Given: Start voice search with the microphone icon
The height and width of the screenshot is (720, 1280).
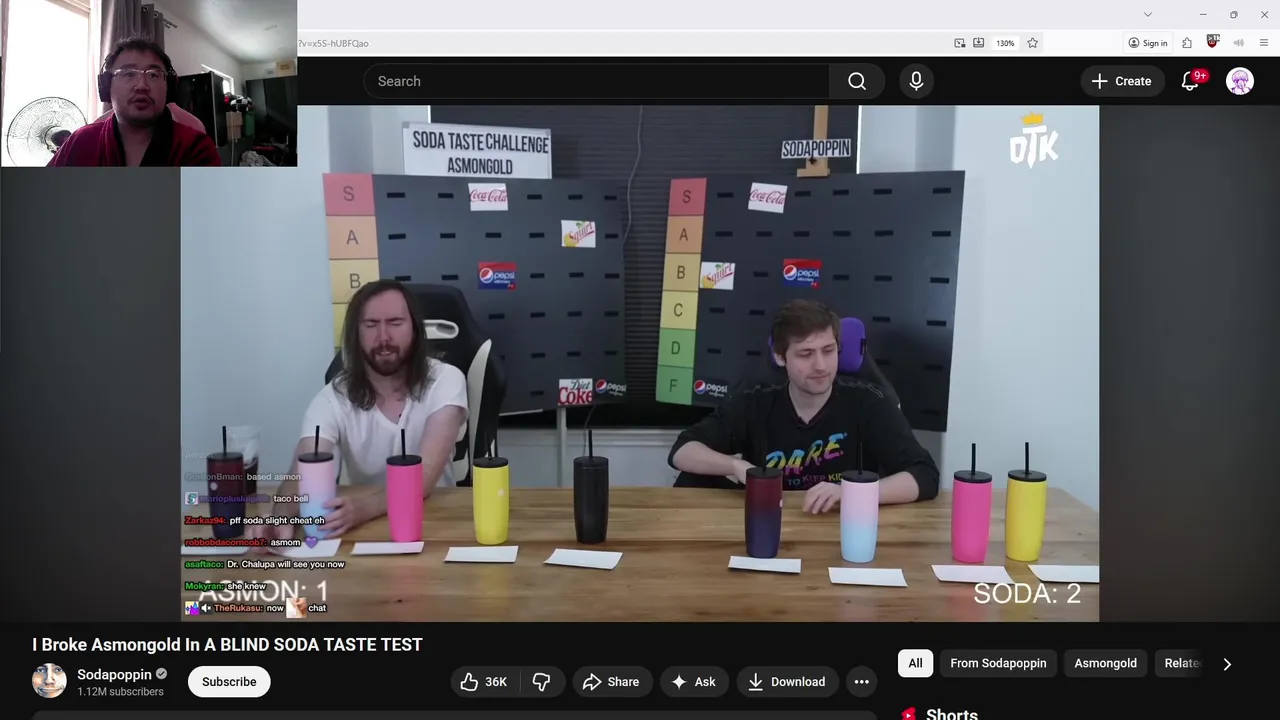Looking at the screenshot, I should point(916,81).
